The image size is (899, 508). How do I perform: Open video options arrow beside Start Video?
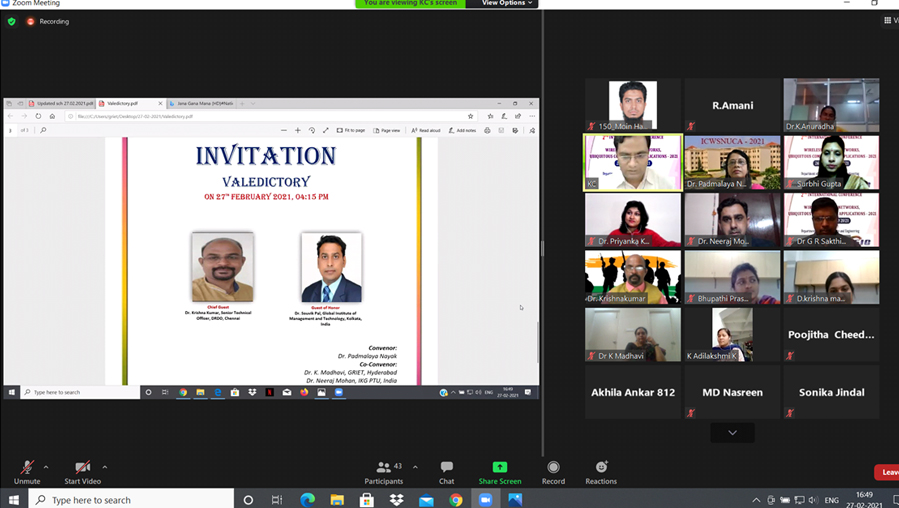(x=104, y=467)
